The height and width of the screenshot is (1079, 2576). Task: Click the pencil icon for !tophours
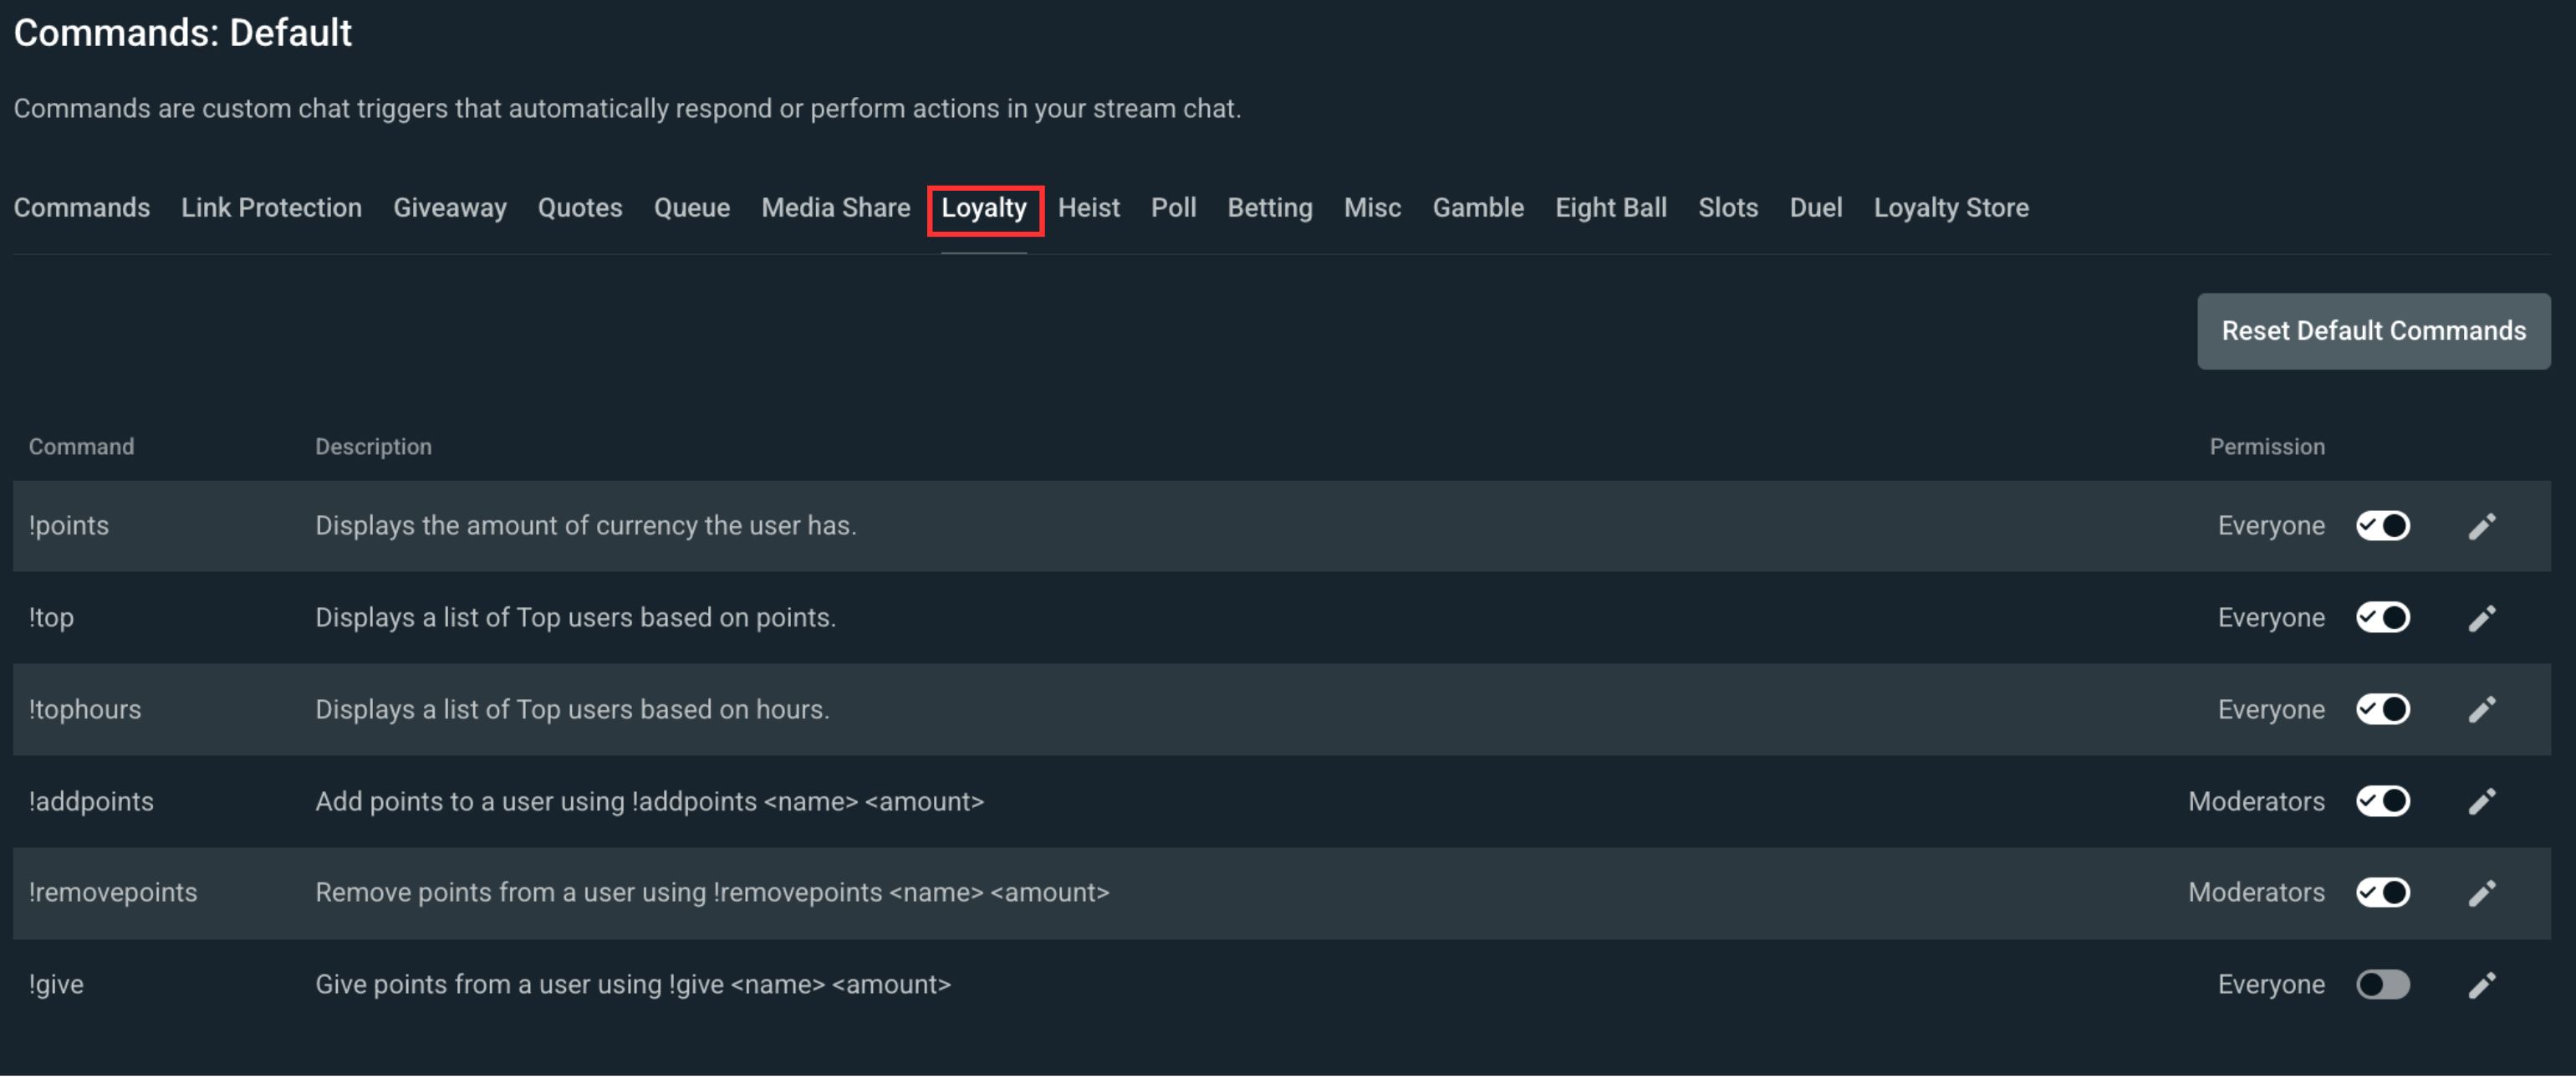coord(2482,710)
